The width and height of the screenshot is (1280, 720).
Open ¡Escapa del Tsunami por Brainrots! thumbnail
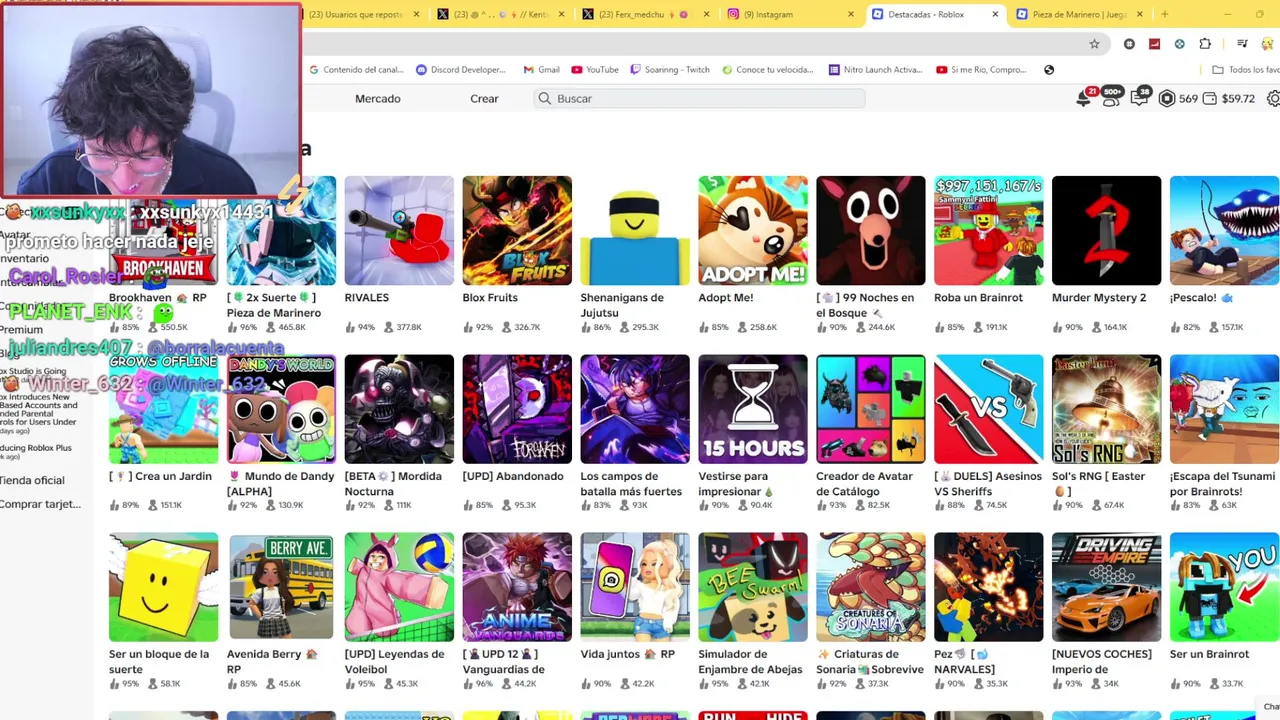(x=1224, y=409)
